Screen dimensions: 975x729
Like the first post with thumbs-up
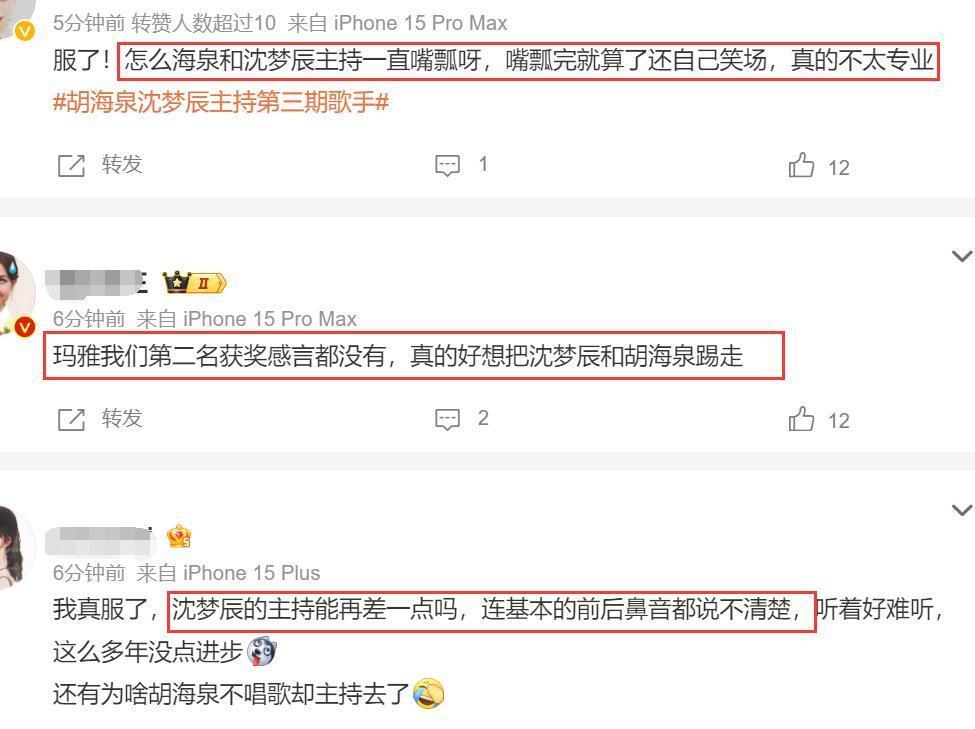point(801,165)
